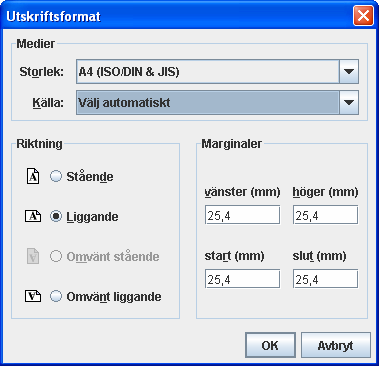The height and width of the screenshot is (366, 379).
Task: Select the start (mm) margin input
Action: (242, 279)
